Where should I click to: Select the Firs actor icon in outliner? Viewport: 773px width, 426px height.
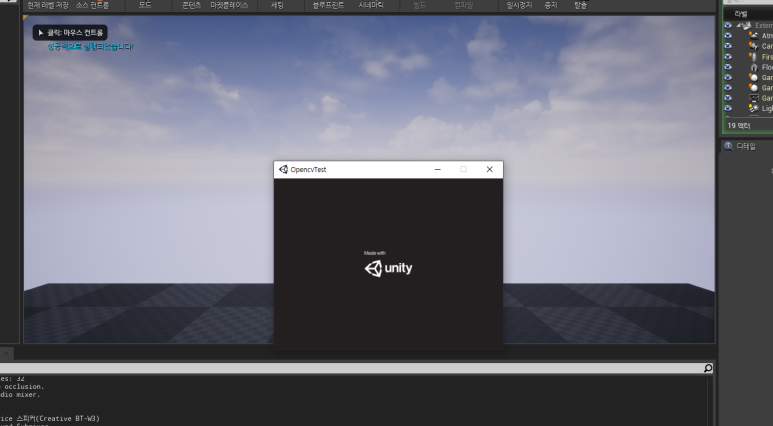pyautogui.click(x=754, y=57)
